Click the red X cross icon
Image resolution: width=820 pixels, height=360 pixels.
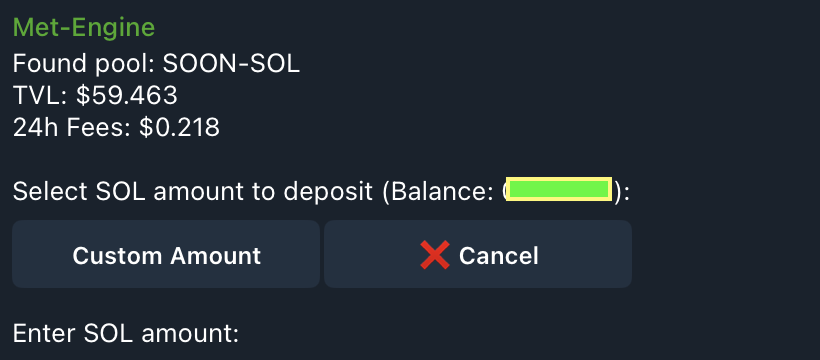tap(435, 255)
